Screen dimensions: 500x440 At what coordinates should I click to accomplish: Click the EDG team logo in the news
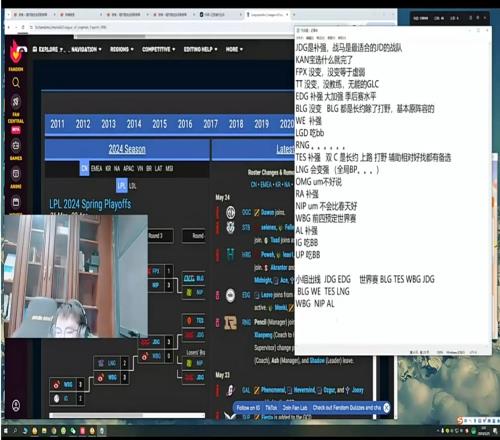click(230, 295)
